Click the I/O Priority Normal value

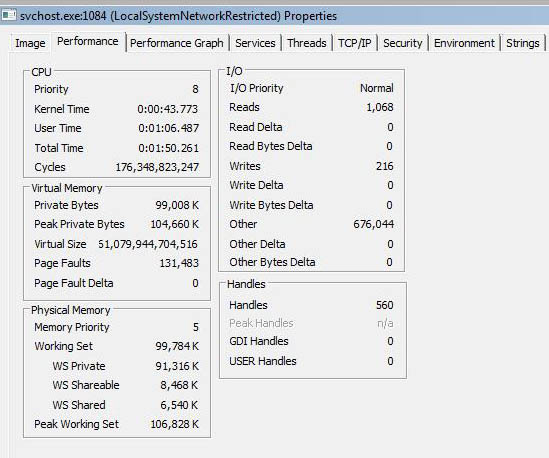click(377, 88)
